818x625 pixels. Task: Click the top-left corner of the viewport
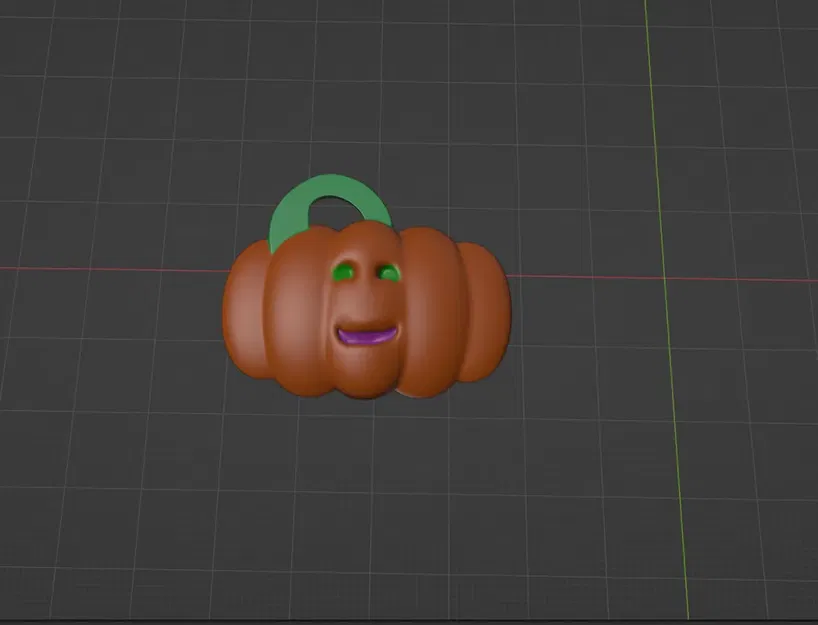click(x=10, y=10)
